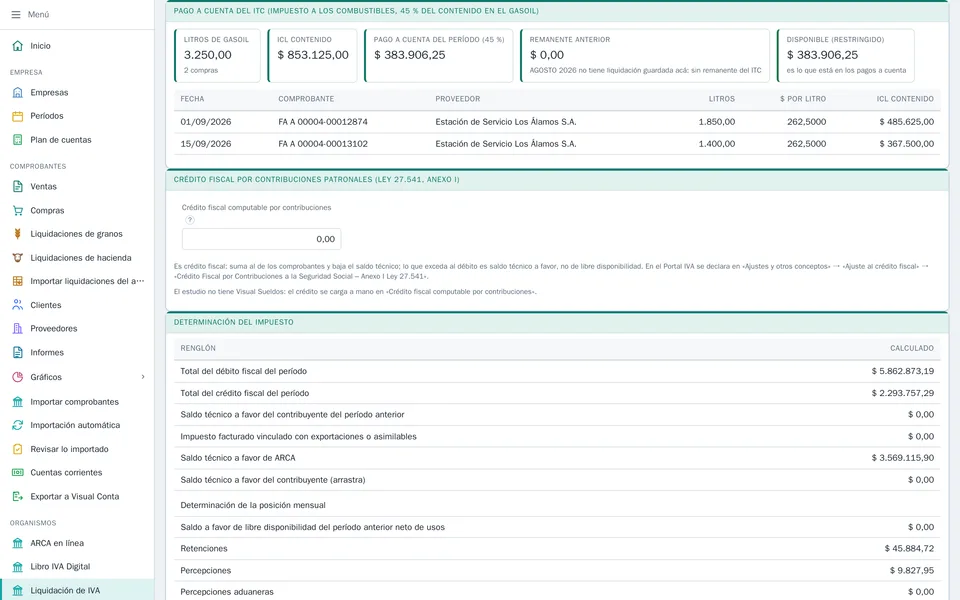Click the Retenciones row amount $ 45.884,72

pyautogui.click(x=909, y=549)
